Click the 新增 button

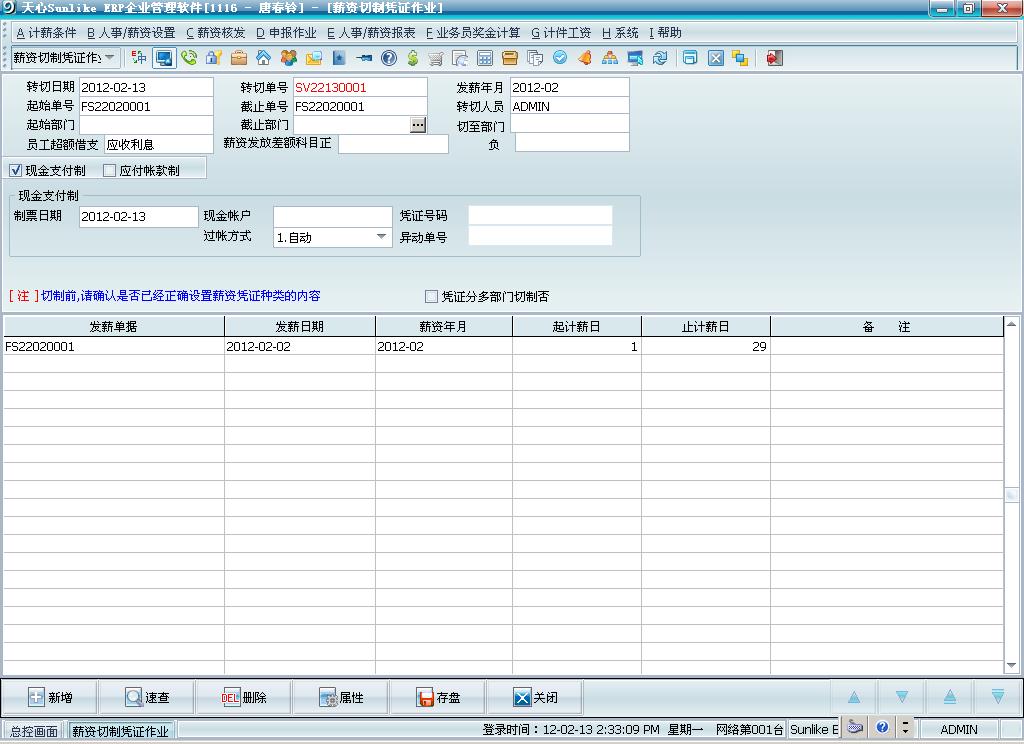click(x=50, y=698)
